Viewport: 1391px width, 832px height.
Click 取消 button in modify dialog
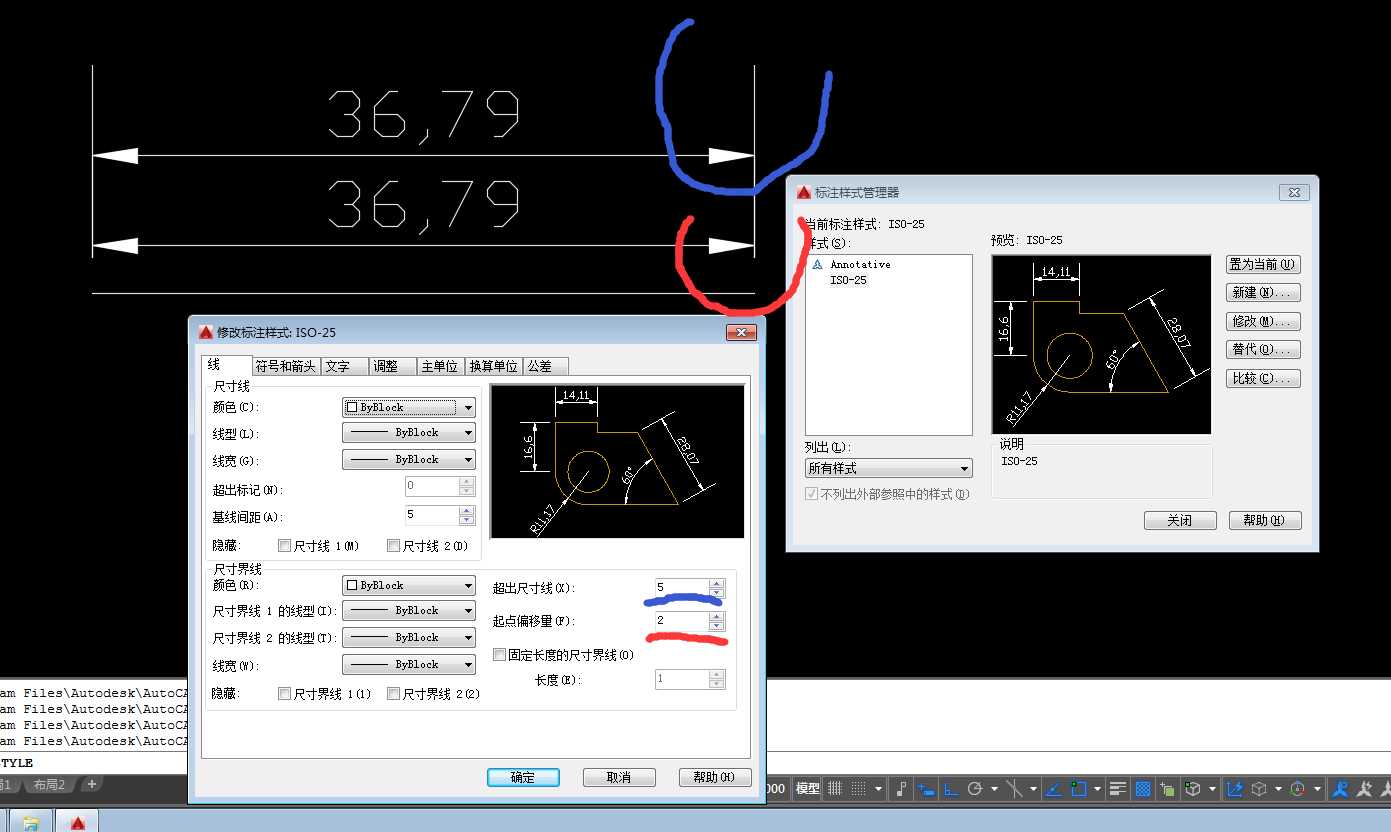point(619,777)
